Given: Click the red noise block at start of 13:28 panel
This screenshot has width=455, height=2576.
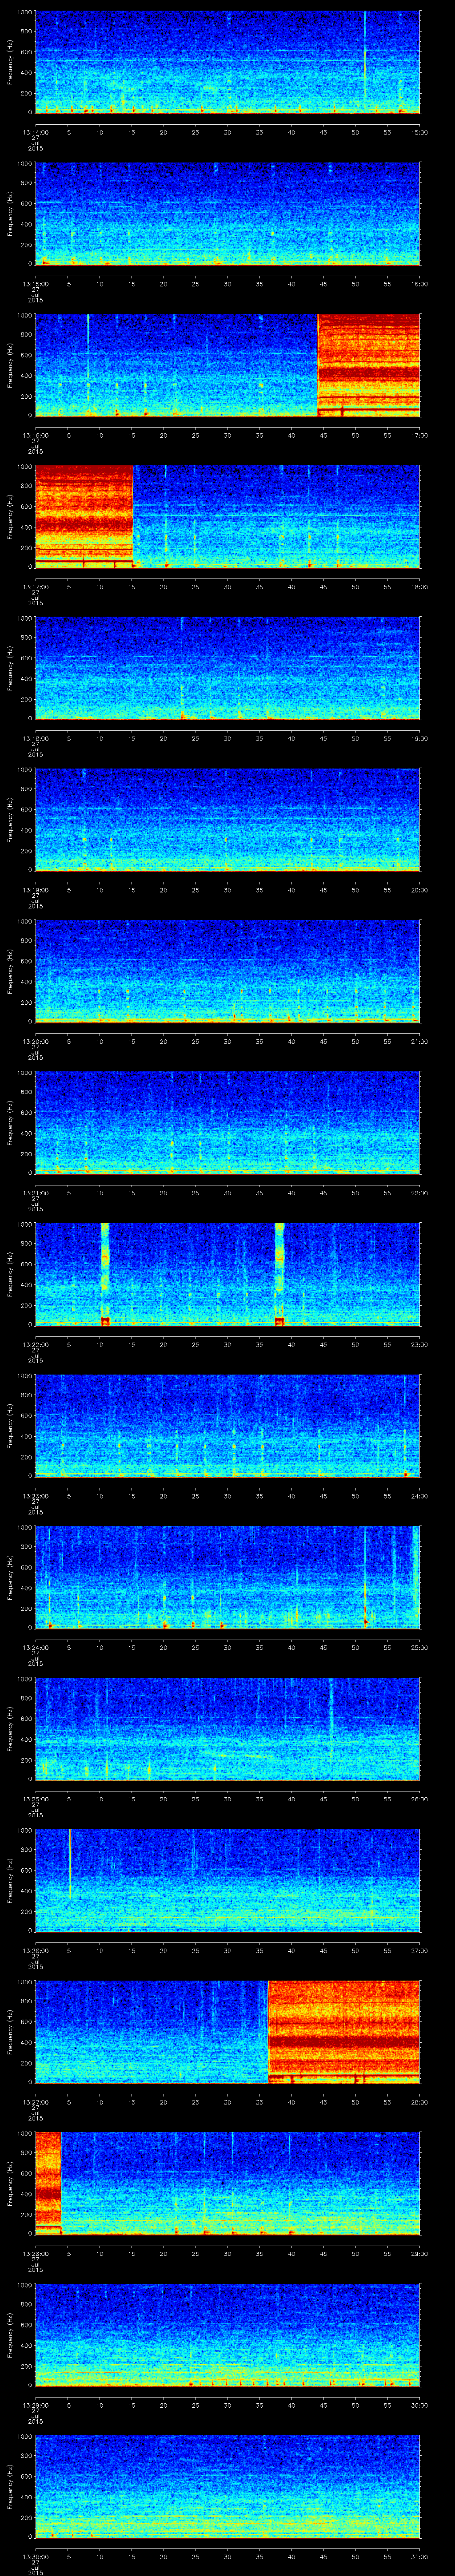Looking at the screenshot, I should [48, 2183].
